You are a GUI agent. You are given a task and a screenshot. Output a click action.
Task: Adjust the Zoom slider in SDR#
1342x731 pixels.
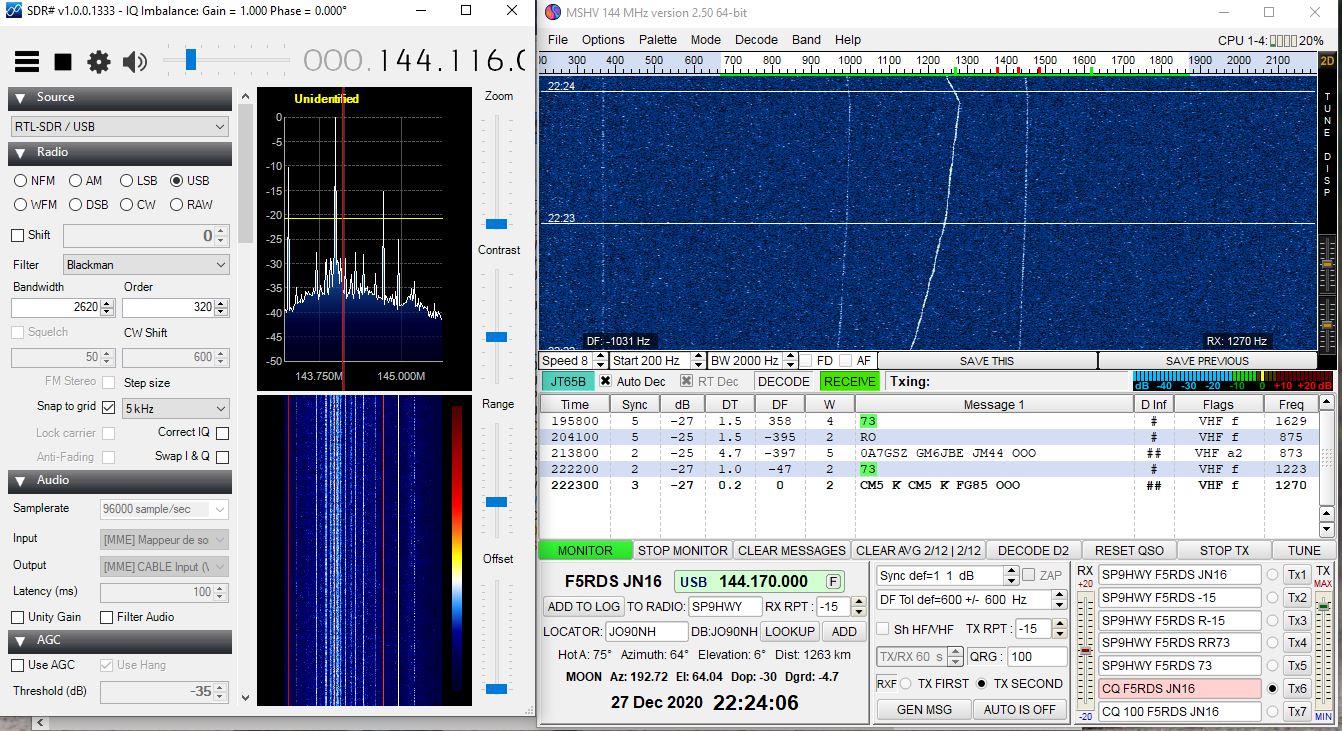(496, 224)
